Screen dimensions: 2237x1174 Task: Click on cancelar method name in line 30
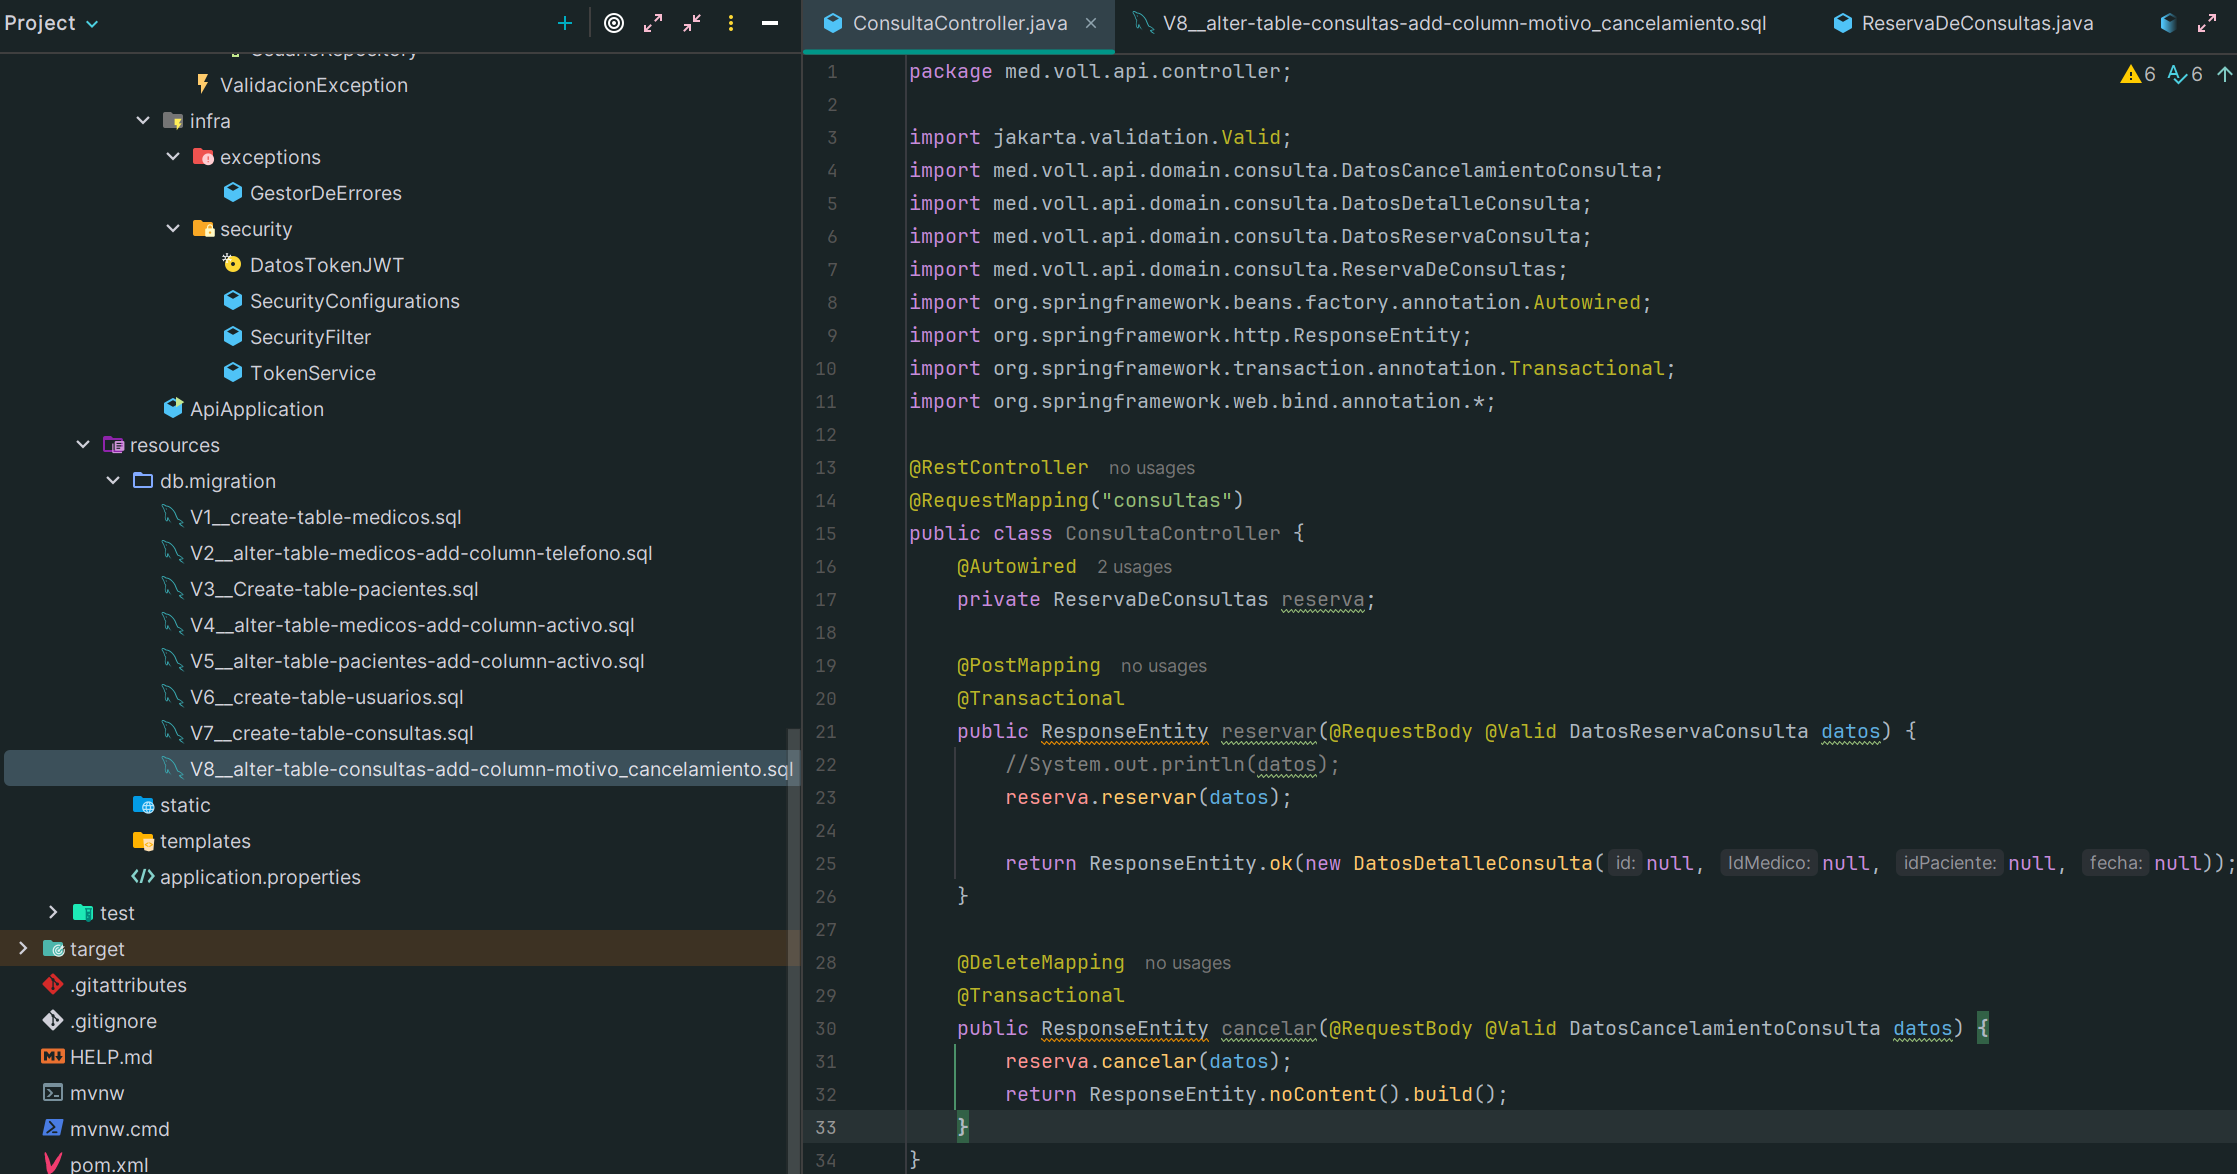(x=1269, y=1028)
